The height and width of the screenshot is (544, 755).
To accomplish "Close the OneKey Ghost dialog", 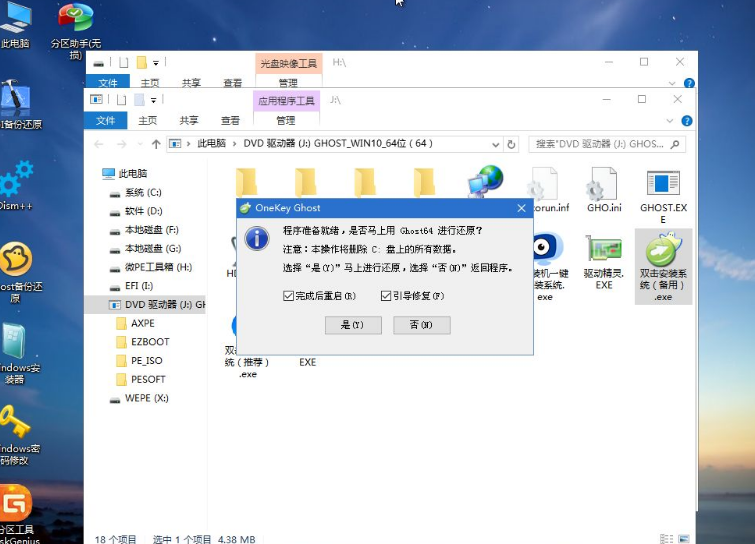I will point(521,208).
